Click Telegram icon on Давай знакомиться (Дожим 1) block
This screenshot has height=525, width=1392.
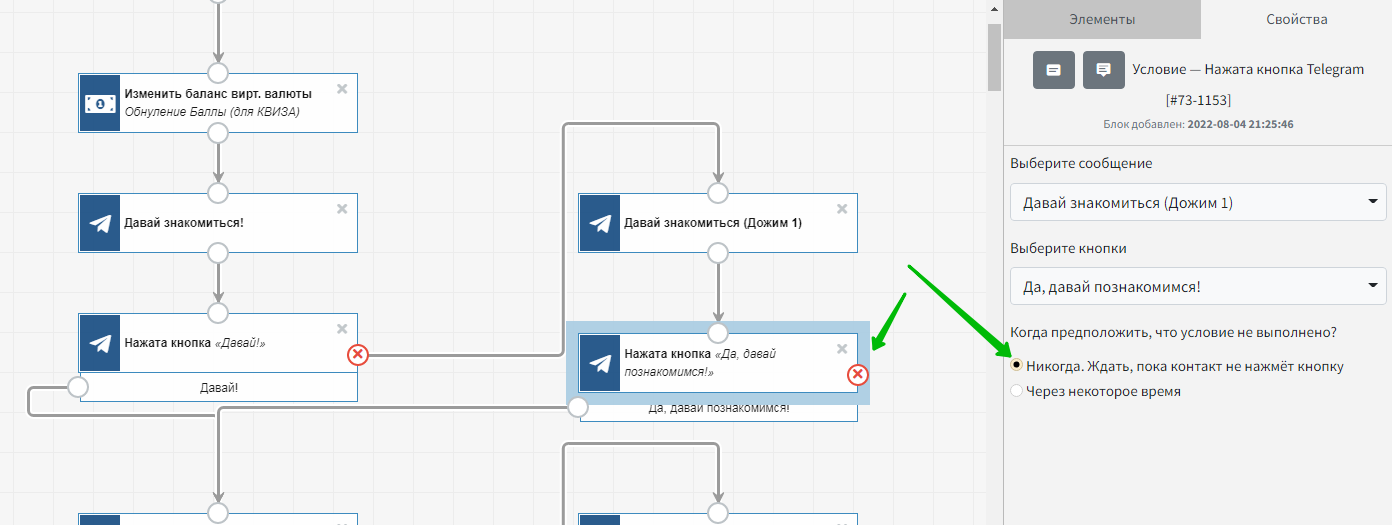pos(599,223)
